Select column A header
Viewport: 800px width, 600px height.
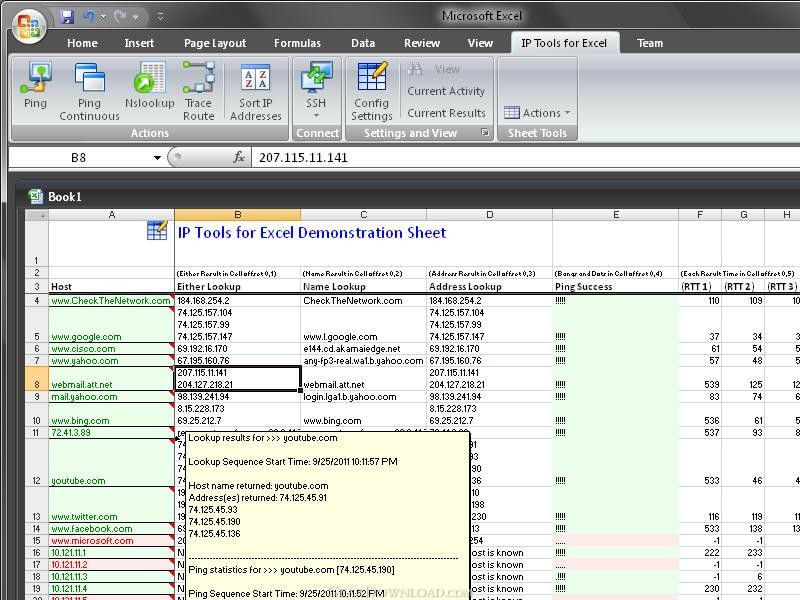(x=111, y=215)
